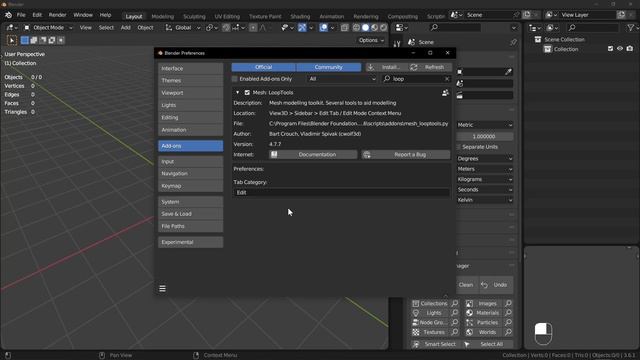Screen dimensions: 640x360
Task: Click the Blender logo menu icon
Action: pyautogui.click(x=8, y=15)
